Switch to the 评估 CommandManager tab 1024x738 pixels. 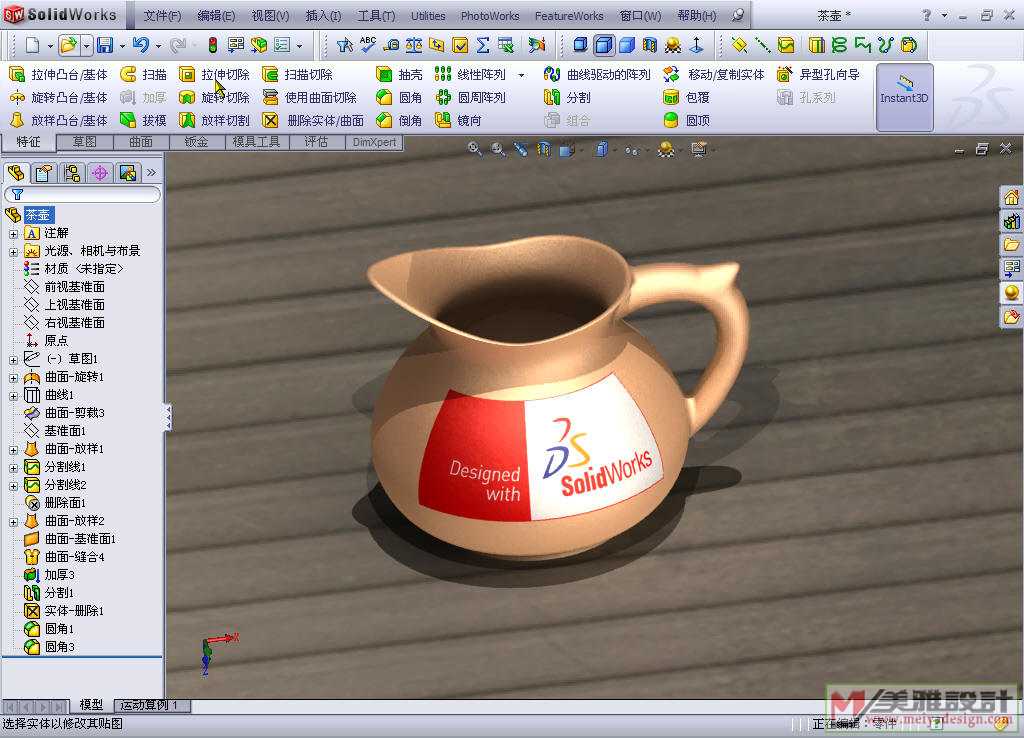tap(316, 142)
